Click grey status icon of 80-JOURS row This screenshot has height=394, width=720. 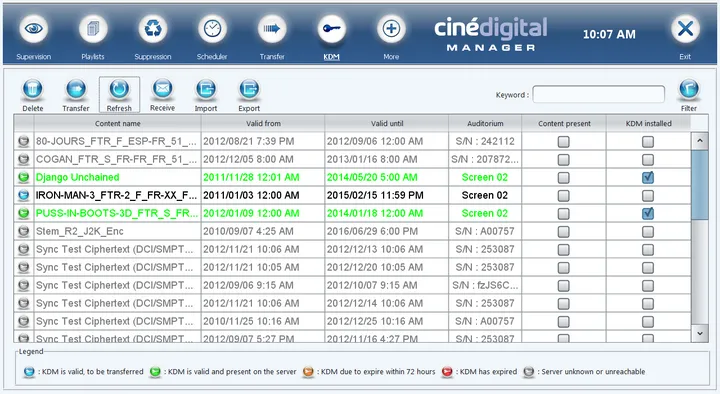point(23,141)
